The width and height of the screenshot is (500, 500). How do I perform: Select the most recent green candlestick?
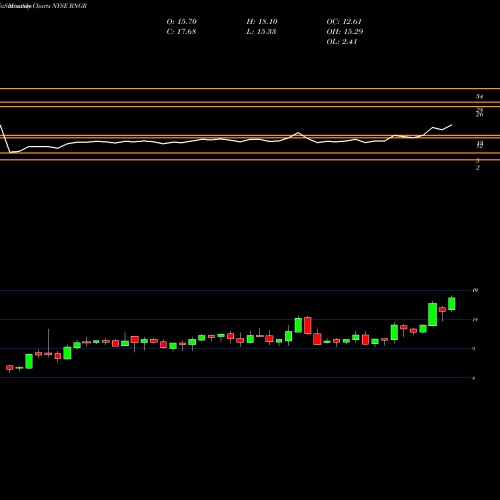tap(452, 303)
